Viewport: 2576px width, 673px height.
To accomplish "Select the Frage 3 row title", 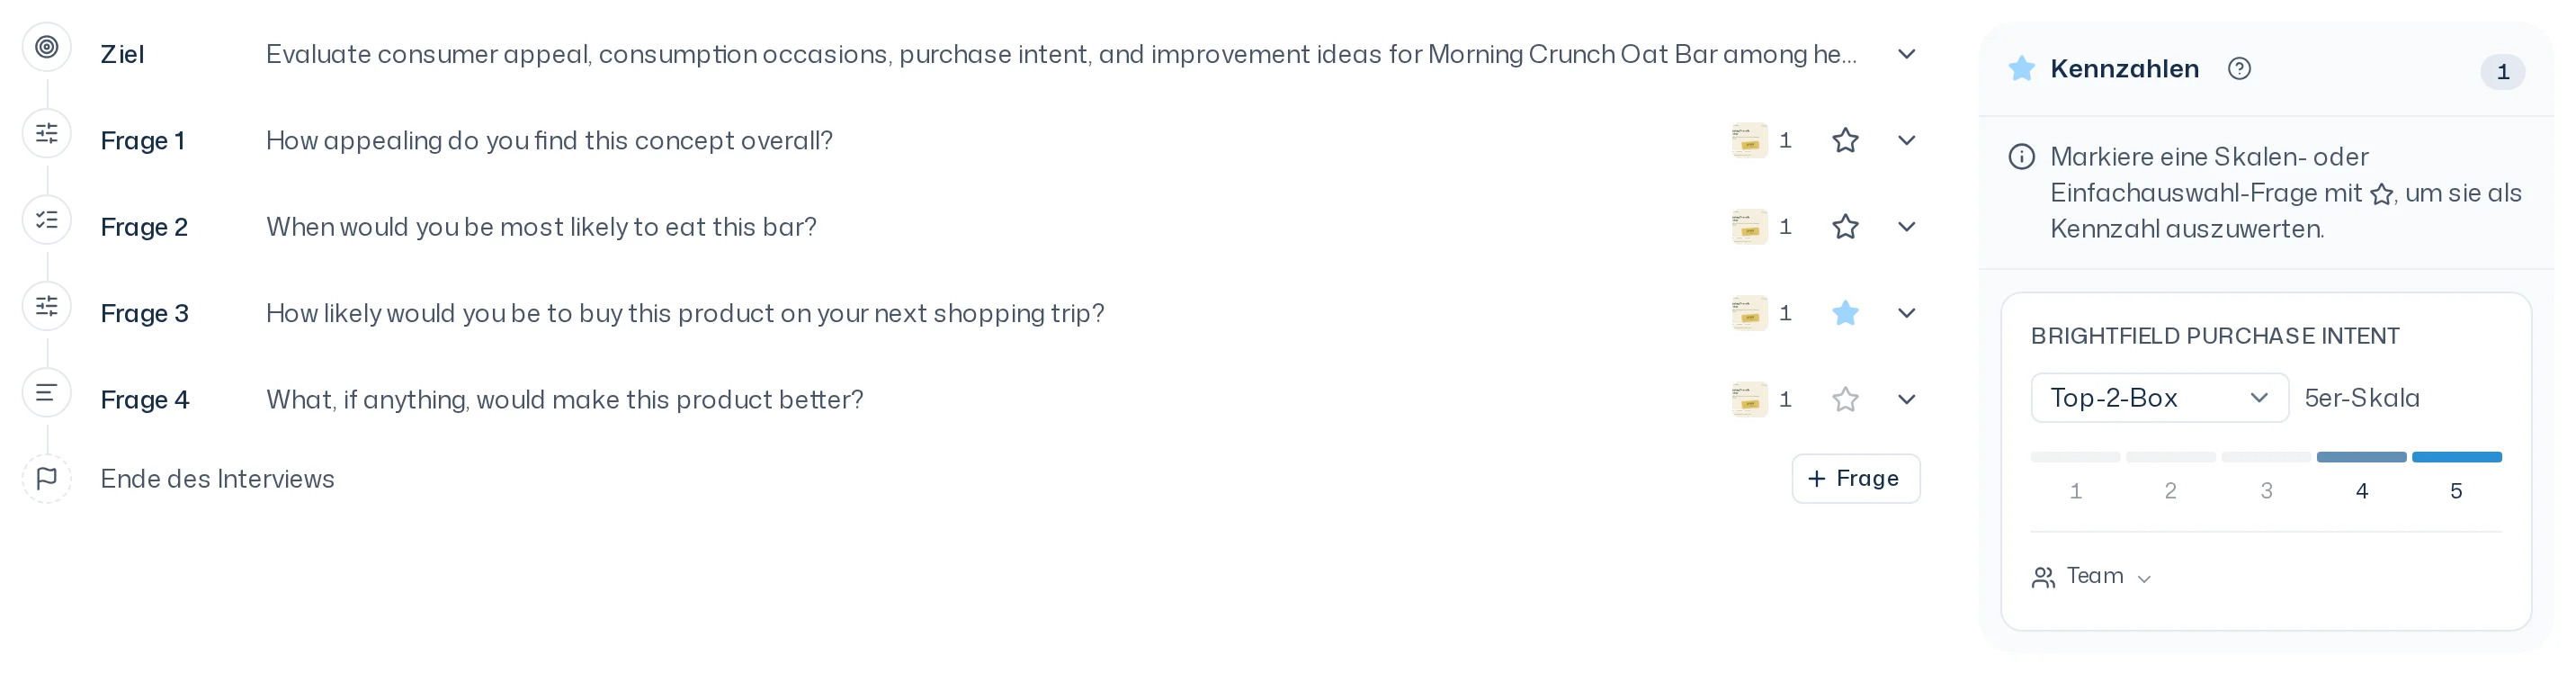I will (x=144, y=314).
